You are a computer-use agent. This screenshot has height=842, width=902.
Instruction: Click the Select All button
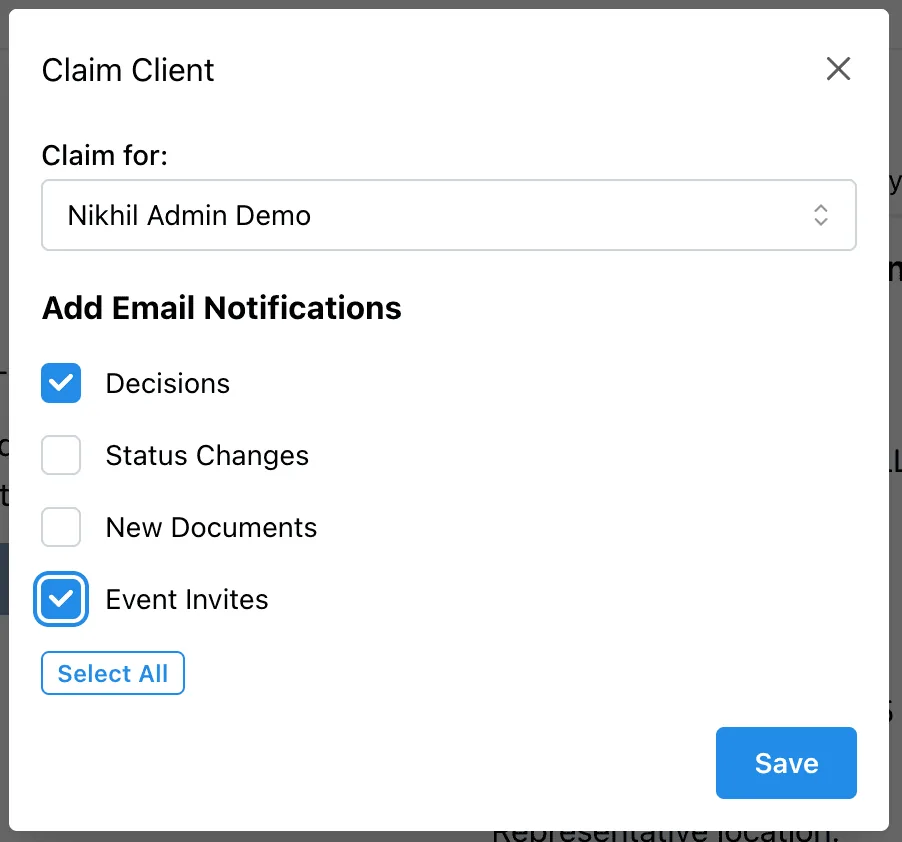112,673
